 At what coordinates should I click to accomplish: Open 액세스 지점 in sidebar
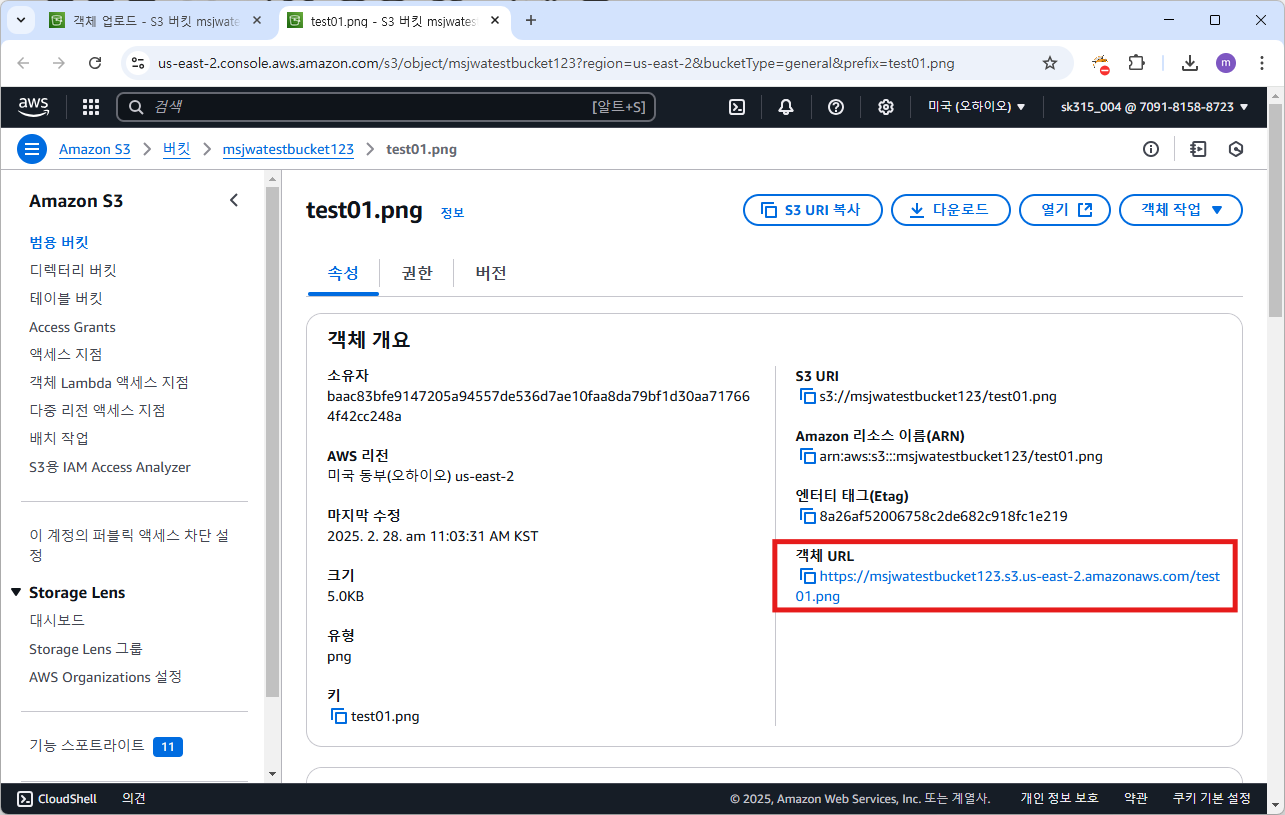click(66, 354)
